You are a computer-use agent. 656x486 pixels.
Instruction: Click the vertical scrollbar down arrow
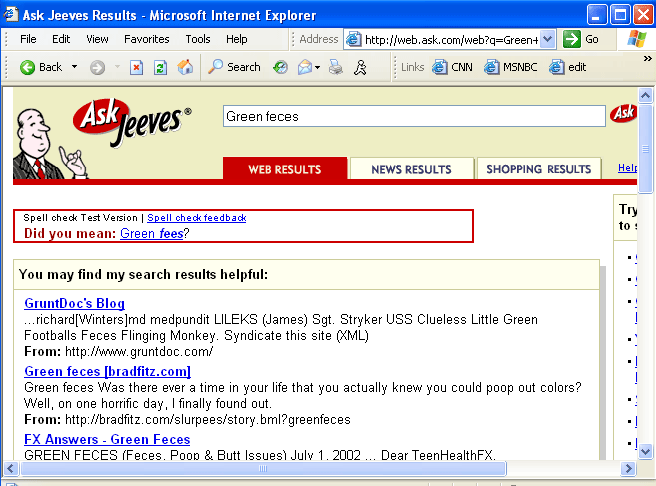click(645, 452)
